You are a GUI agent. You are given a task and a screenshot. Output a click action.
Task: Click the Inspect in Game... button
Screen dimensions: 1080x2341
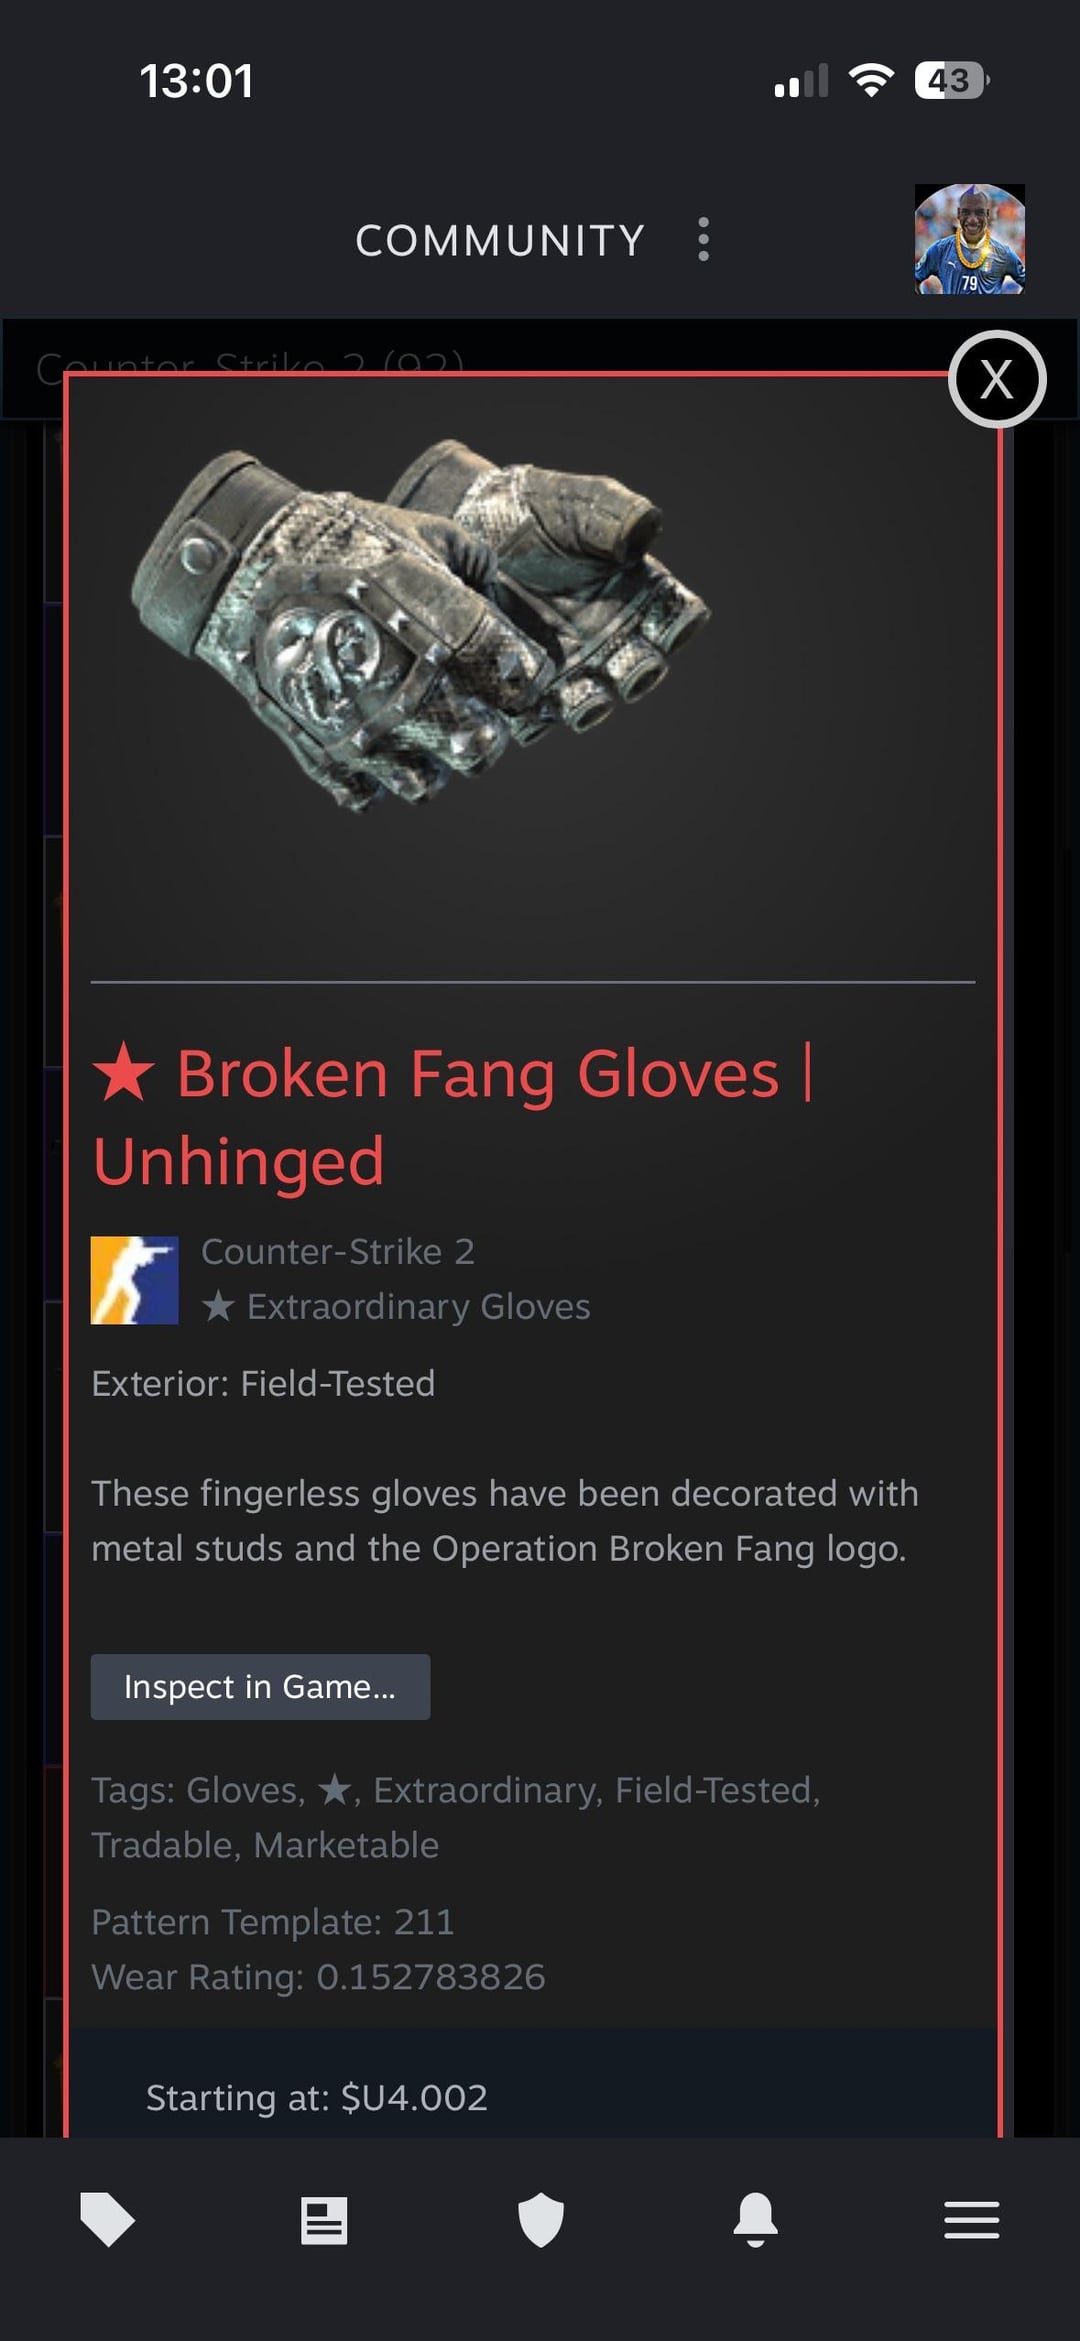pos(261,1687)
